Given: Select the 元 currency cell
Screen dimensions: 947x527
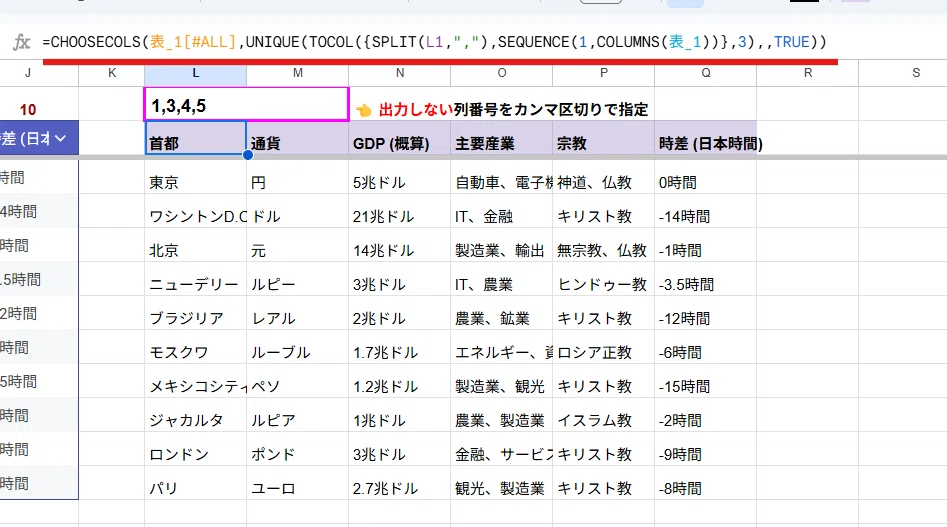Looking at the screenshot, I should tap(298, 244).
